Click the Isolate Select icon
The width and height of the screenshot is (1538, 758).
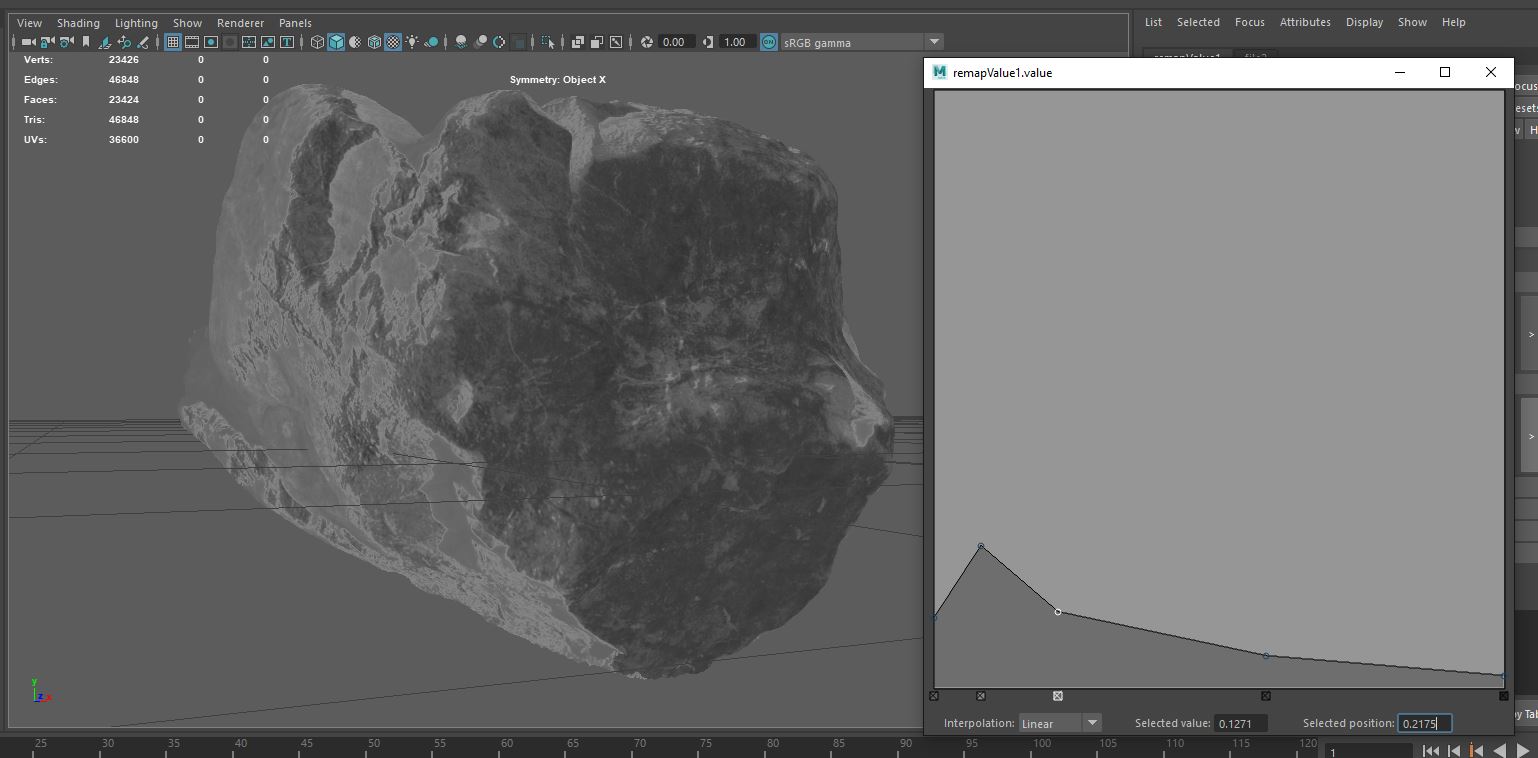pyautogui.click(x=548, y=42)
